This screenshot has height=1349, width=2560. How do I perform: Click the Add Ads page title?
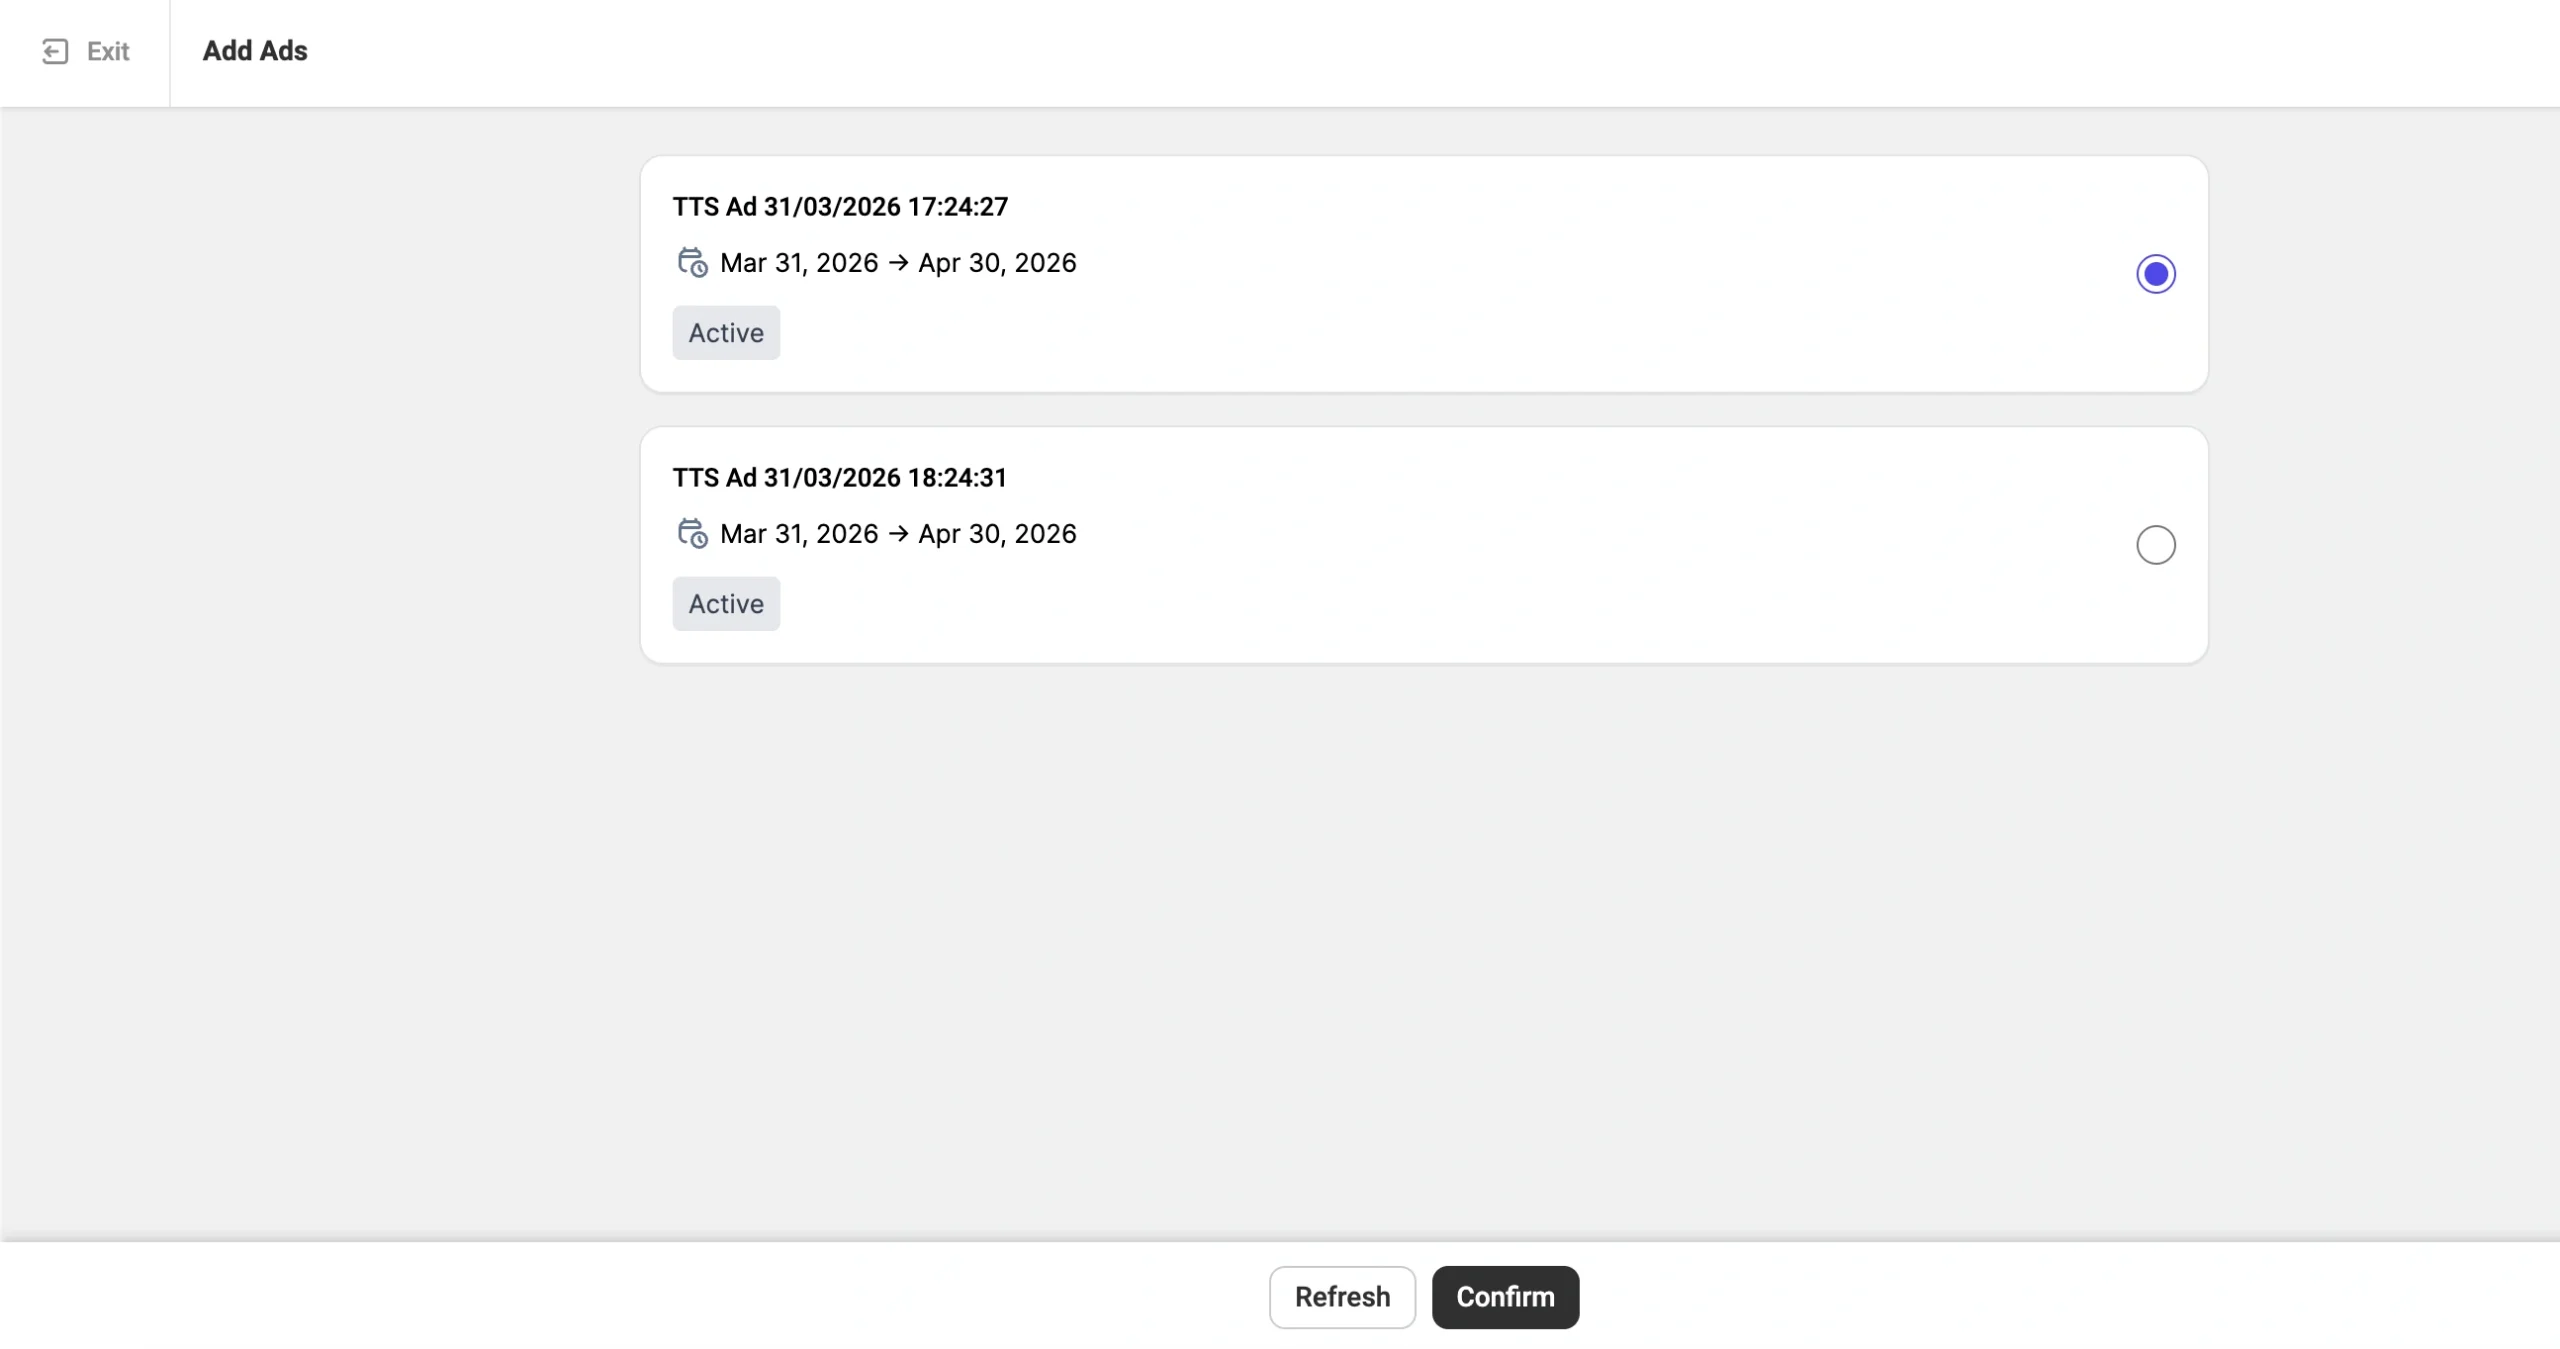255,51
